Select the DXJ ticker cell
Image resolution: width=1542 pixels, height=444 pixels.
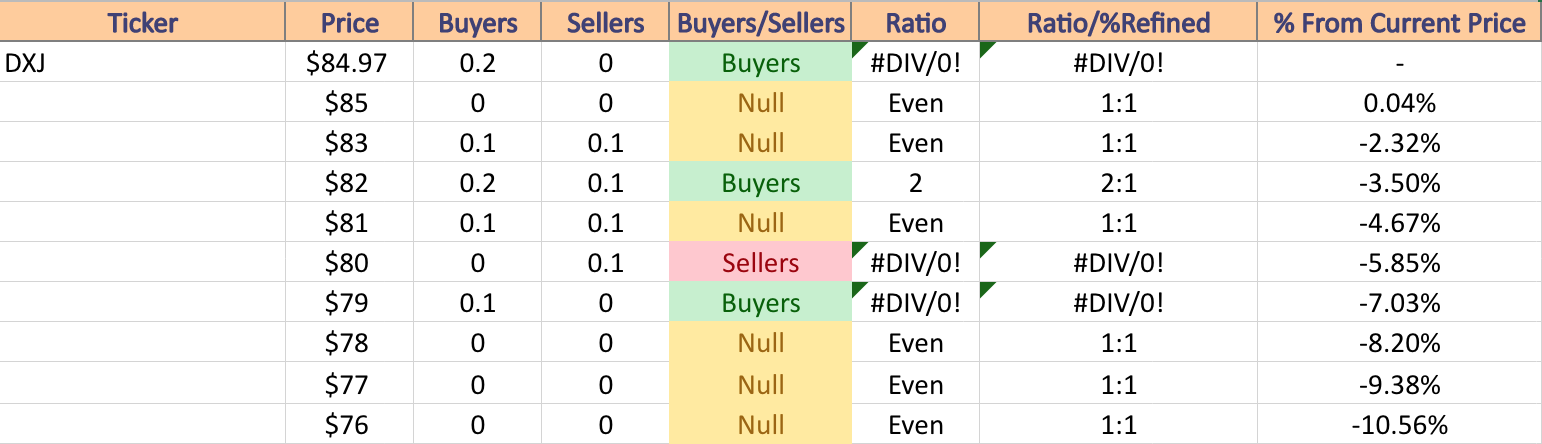click(143, 63)
